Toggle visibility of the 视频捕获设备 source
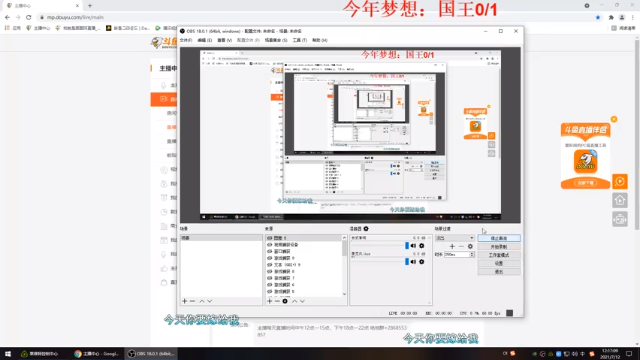Screen dimensions: 640x360 pyautogui.click(x=269, y=244)
